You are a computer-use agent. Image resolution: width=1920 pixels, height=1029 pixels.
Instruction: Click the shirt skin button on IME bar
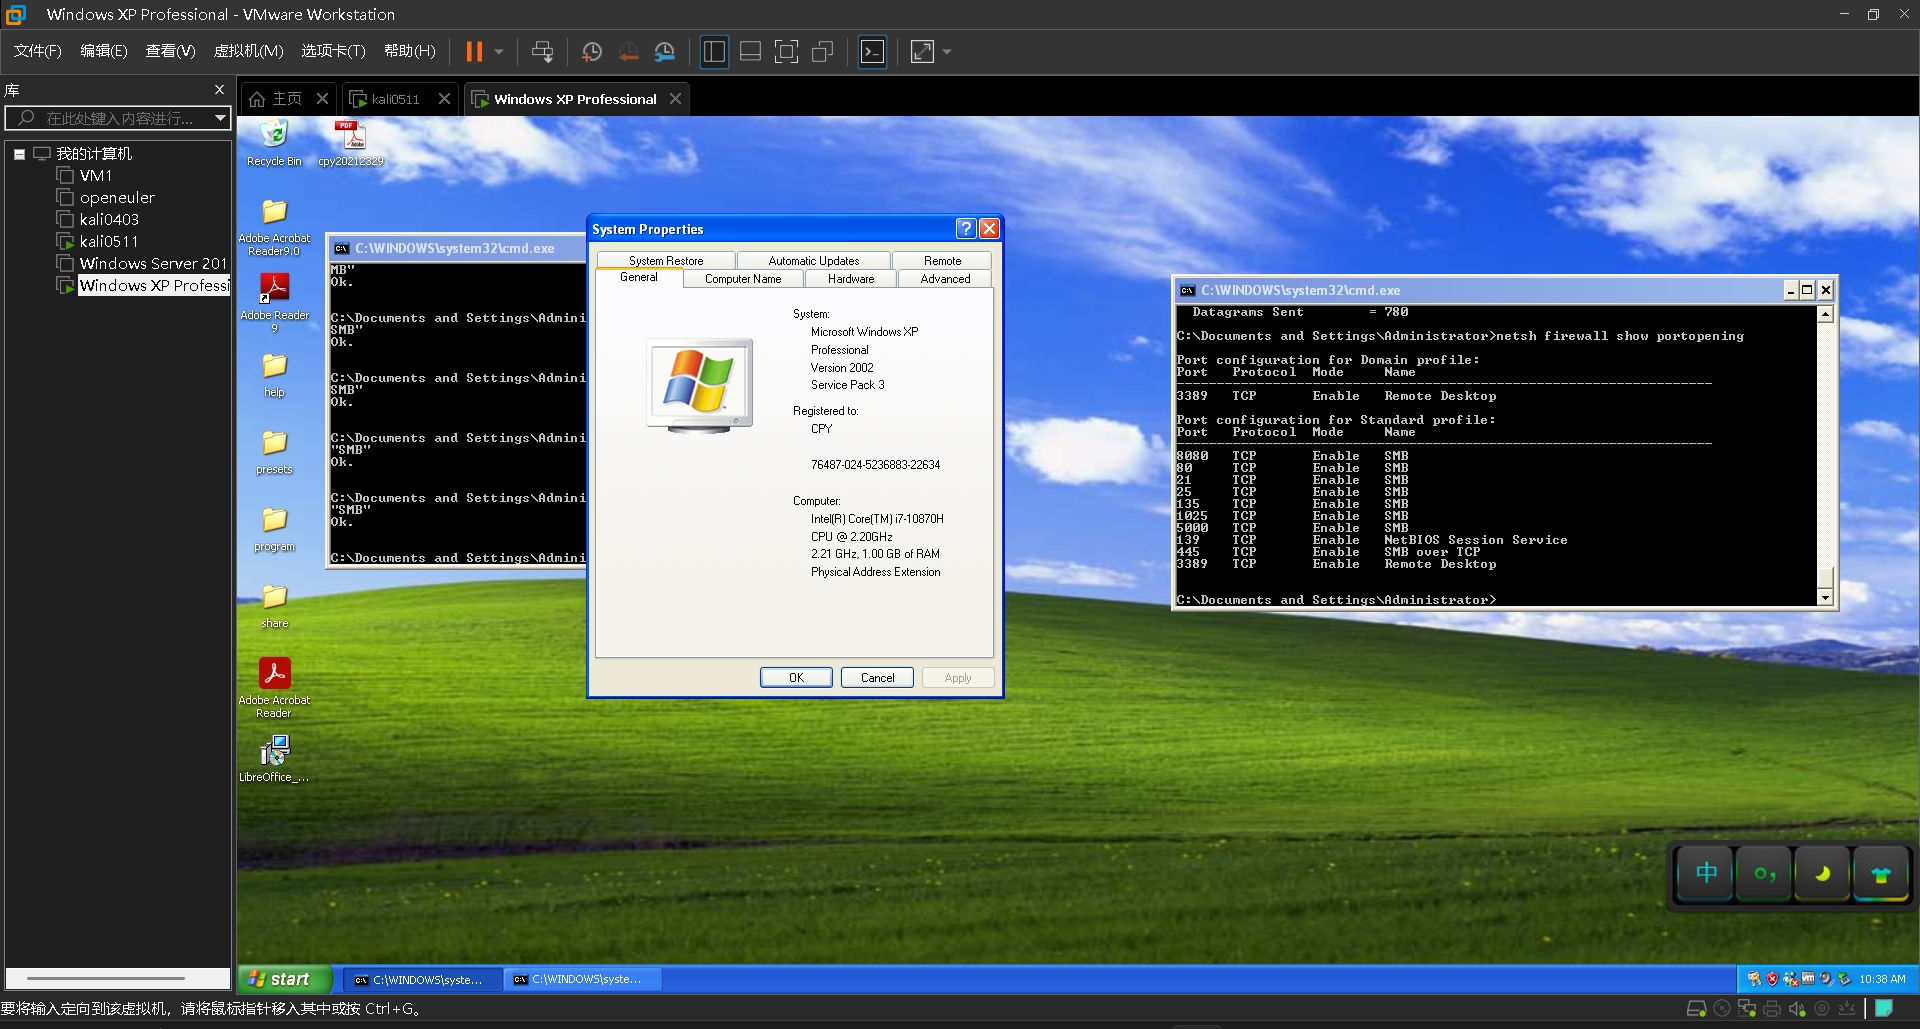tap(1880, 873)
